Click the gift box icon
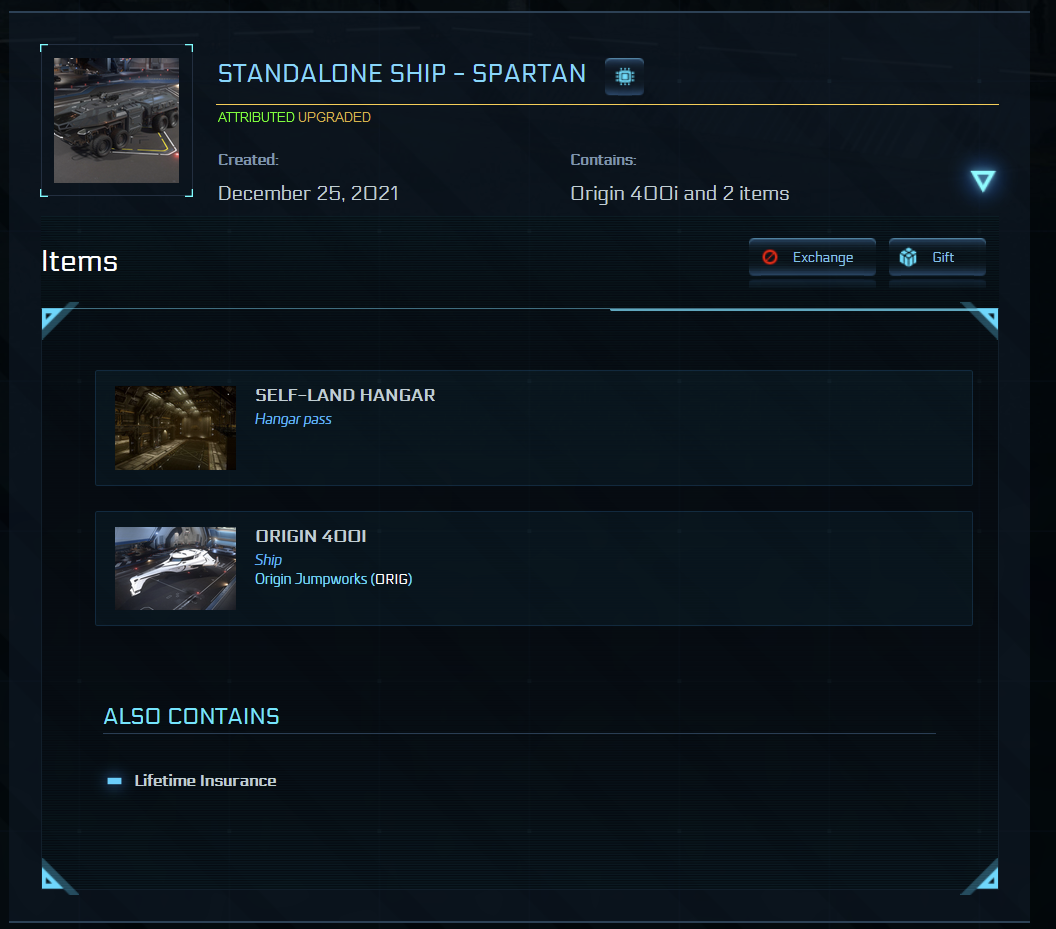This screenshot has width=1056, height=929. (x=908, y=257)
